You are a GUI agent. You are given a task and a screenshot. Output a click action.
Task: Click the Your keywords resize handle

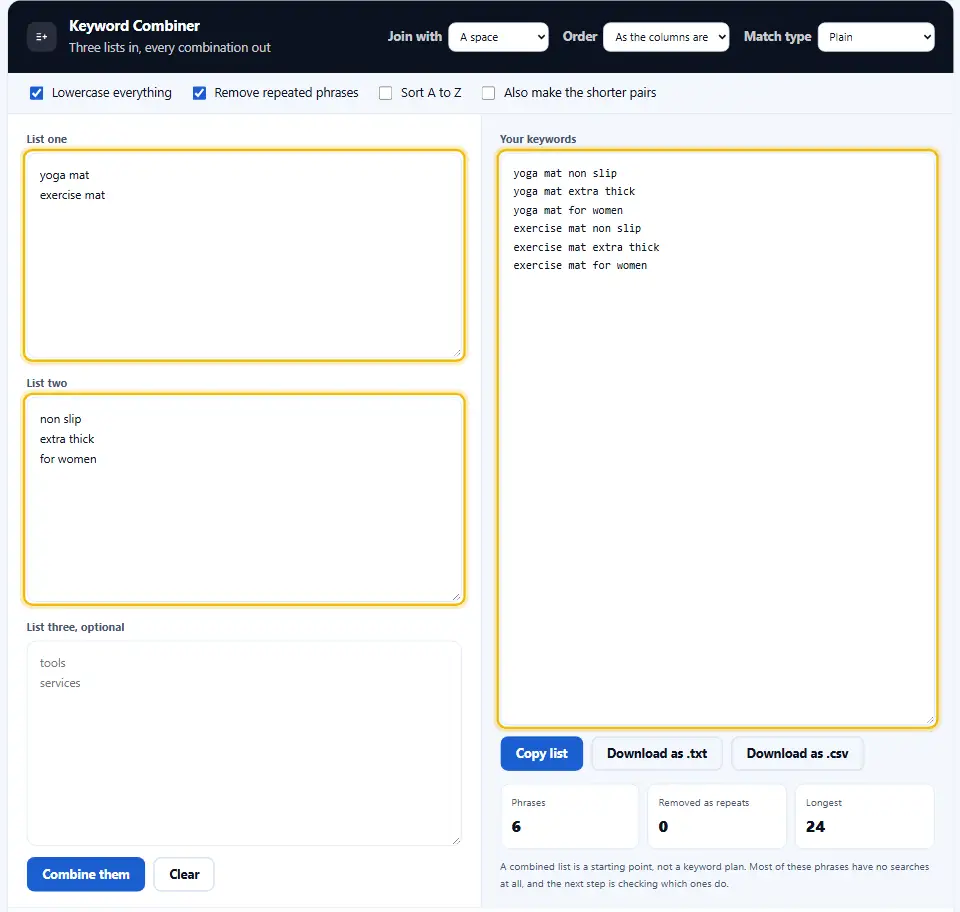tap(930, 720)
